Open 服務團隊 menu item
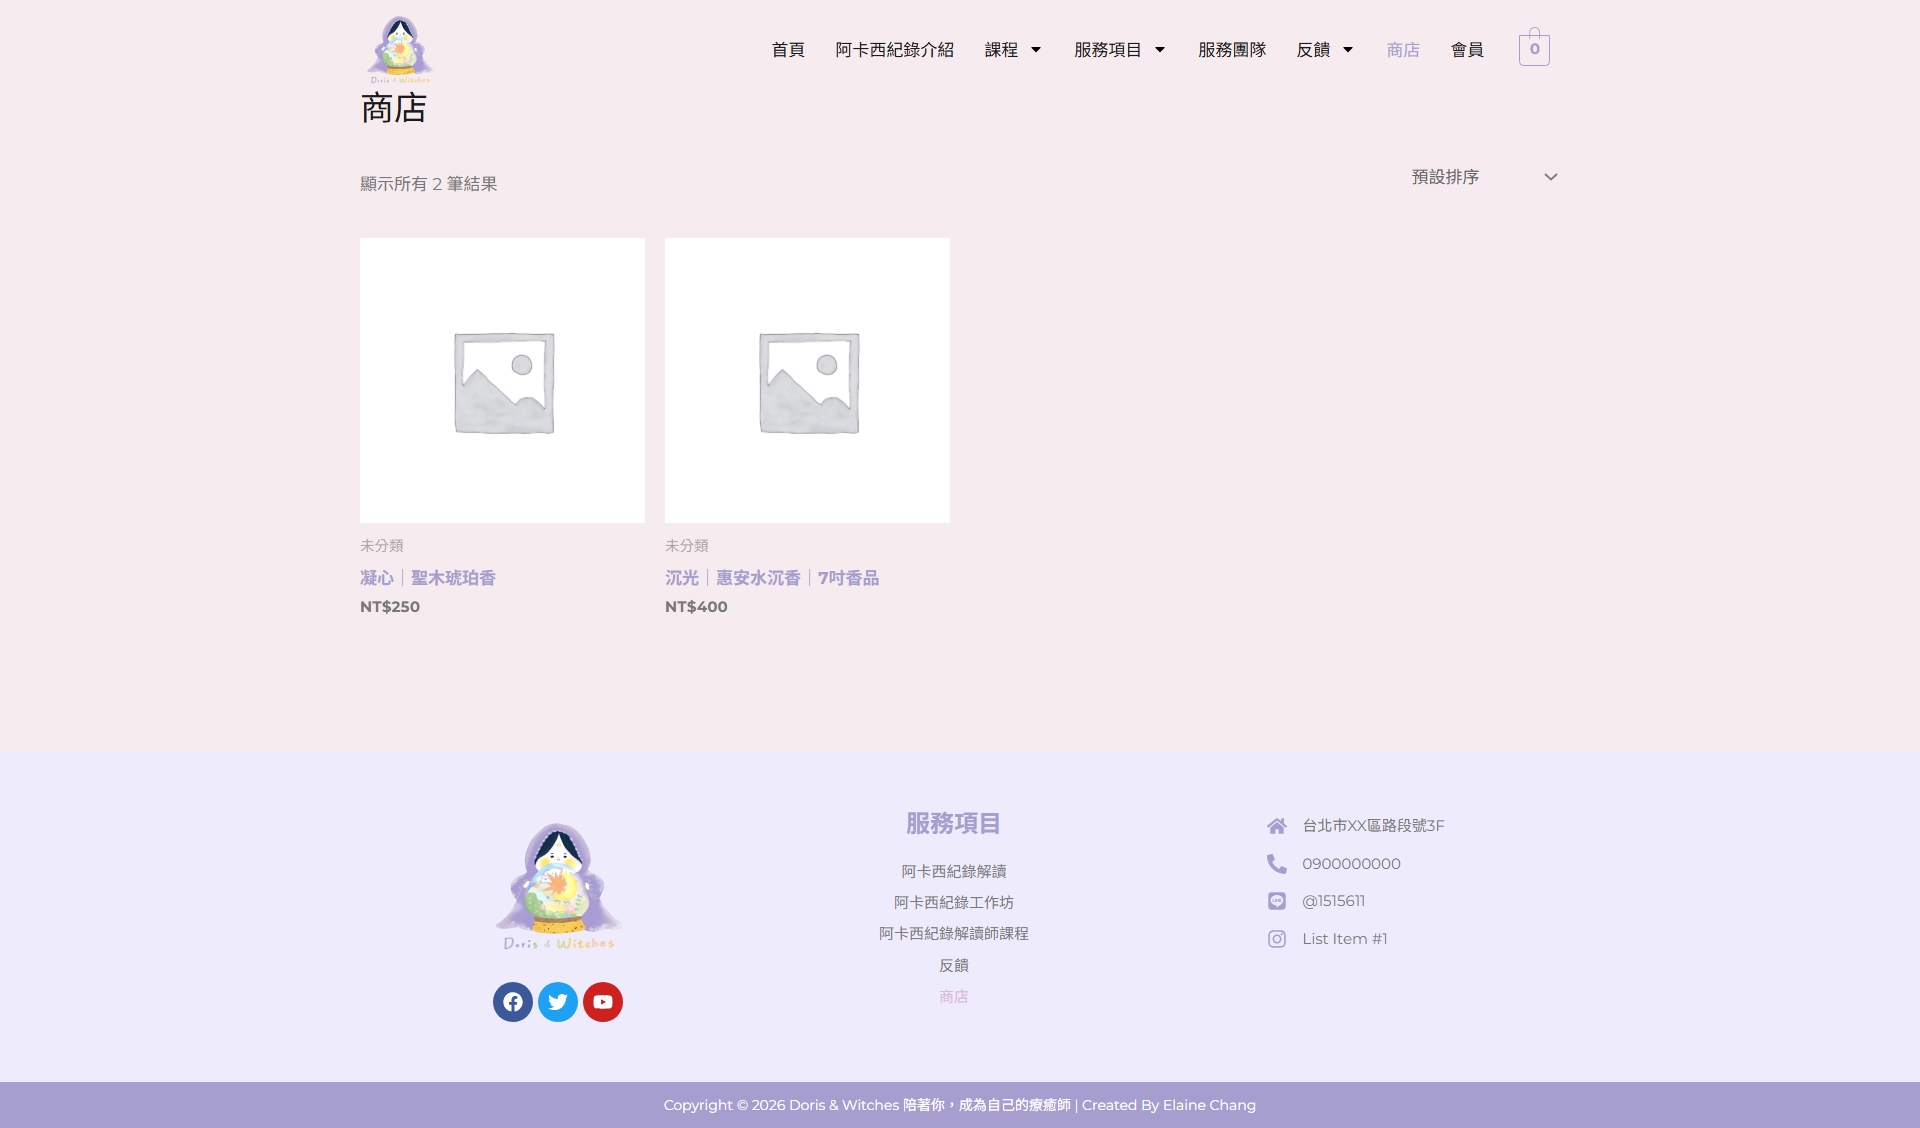 click(x=1232, y=50)
